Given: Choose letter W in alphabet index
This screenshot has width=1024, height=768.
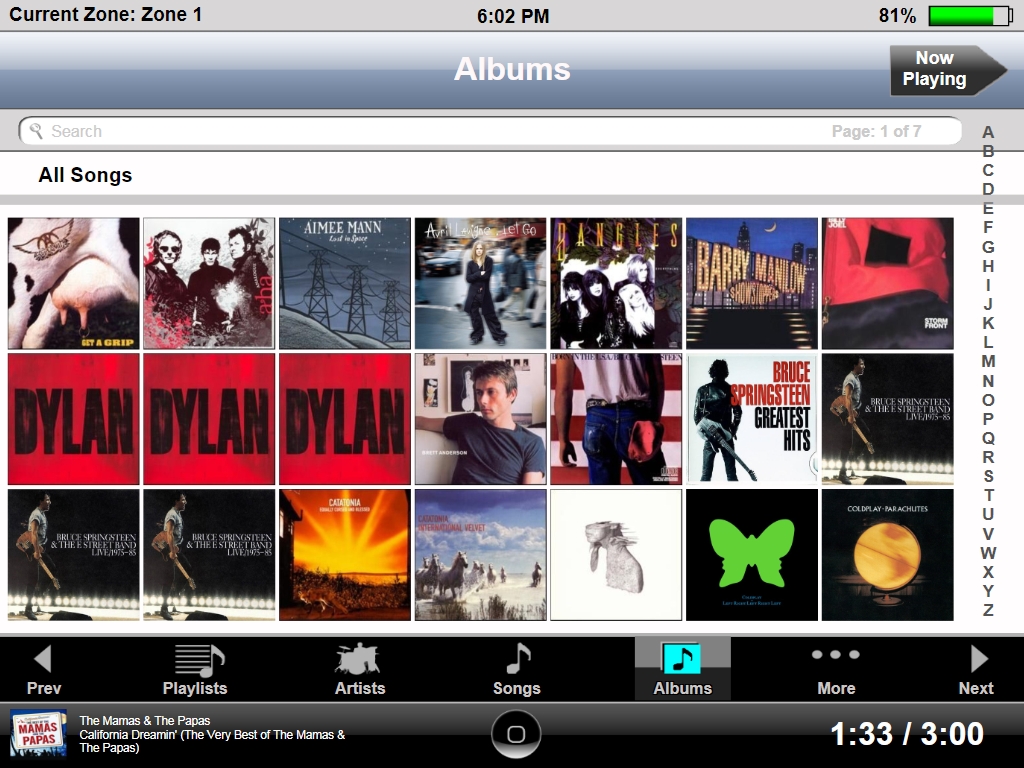Looking at the screenshot, I should (988, 552).
